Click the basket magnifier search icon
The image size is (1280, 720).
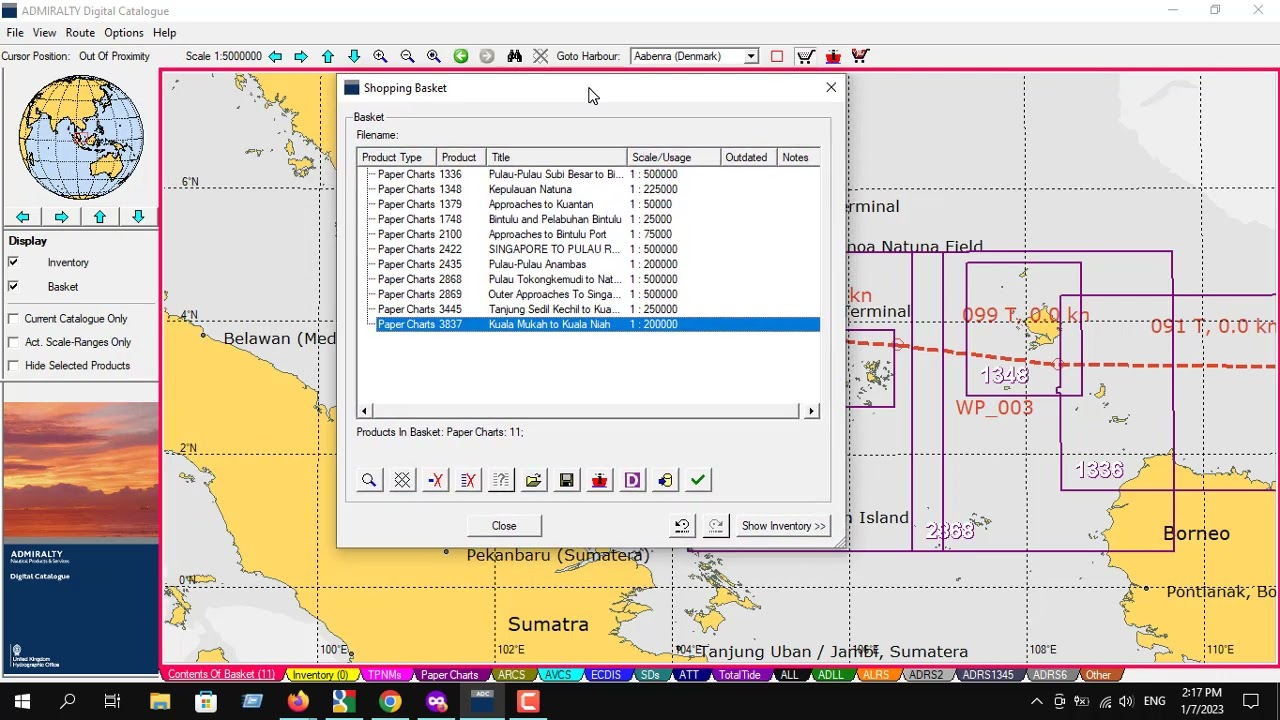click(369, 481)
